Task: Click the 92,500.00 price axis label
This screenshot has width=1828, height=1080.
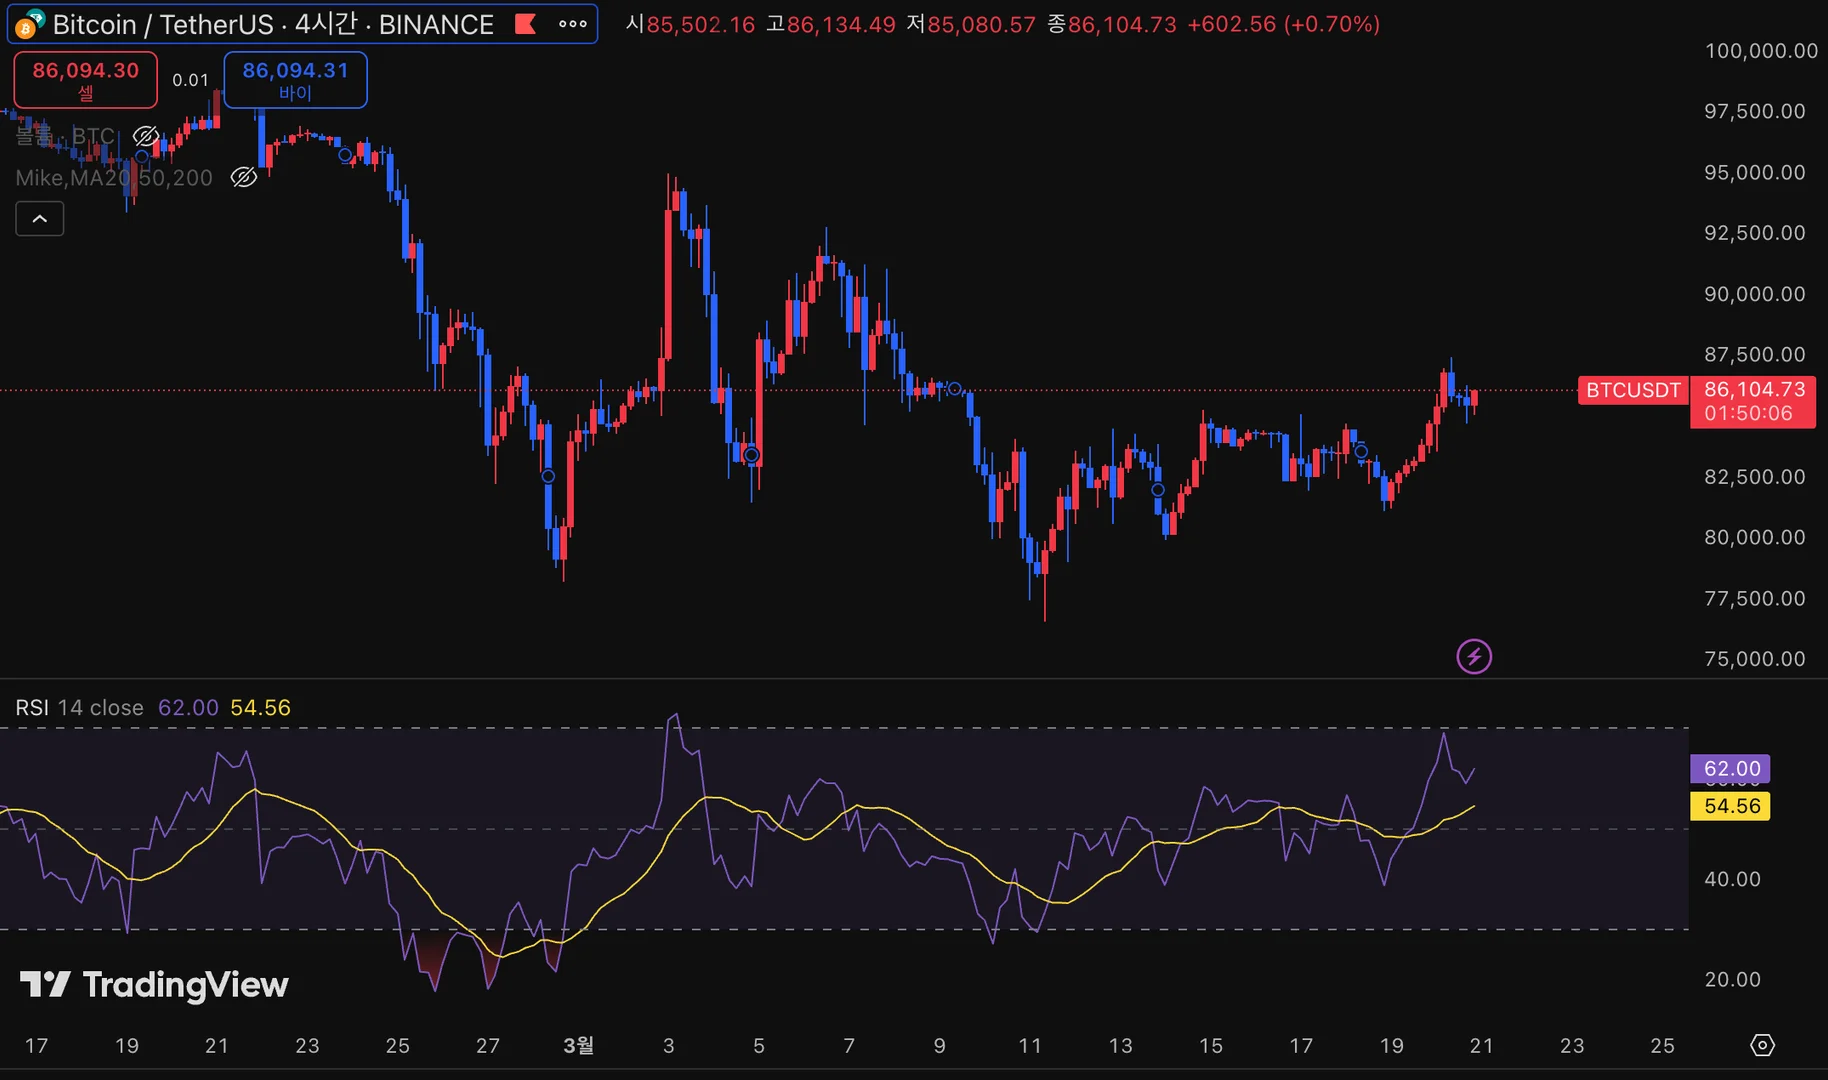Action: pyautogui.click(x=1755, y=233)
